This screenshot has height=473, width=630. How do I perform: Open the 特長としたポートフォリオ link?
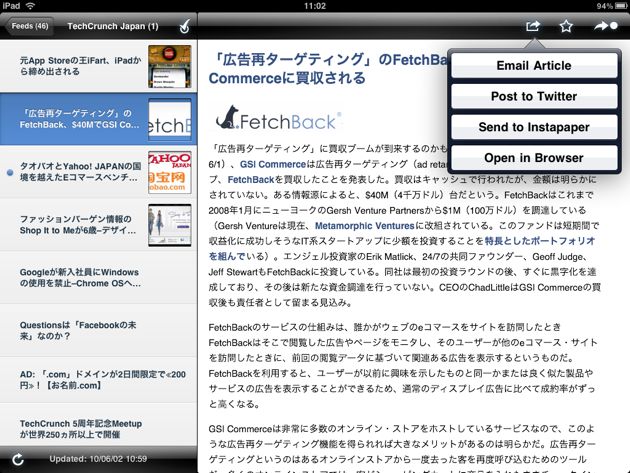pyautogui.click(x=540, y=241)
